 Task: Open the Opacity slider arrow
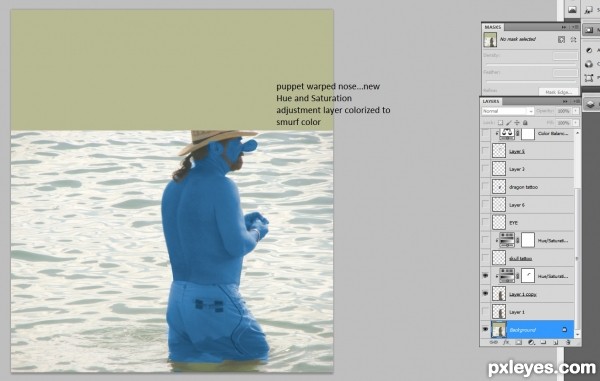click(x=576, y=111)
